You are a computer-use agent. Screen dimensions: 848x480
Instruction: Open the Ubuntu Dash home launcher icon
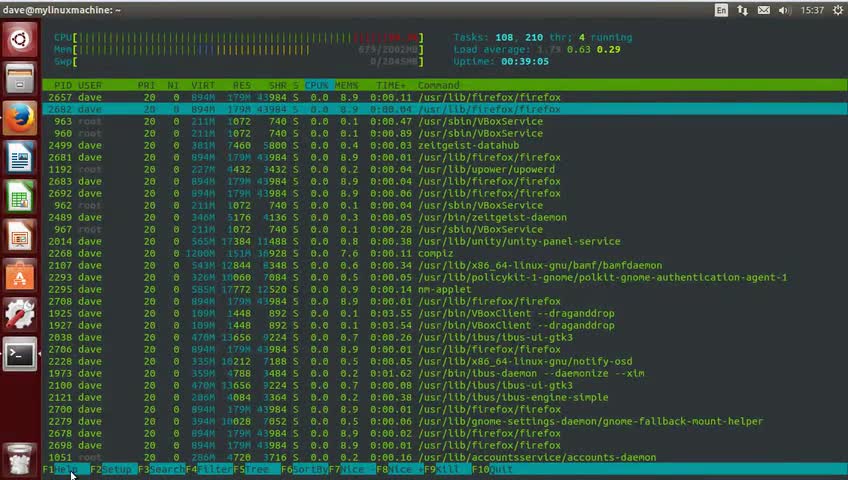[20, 39]
